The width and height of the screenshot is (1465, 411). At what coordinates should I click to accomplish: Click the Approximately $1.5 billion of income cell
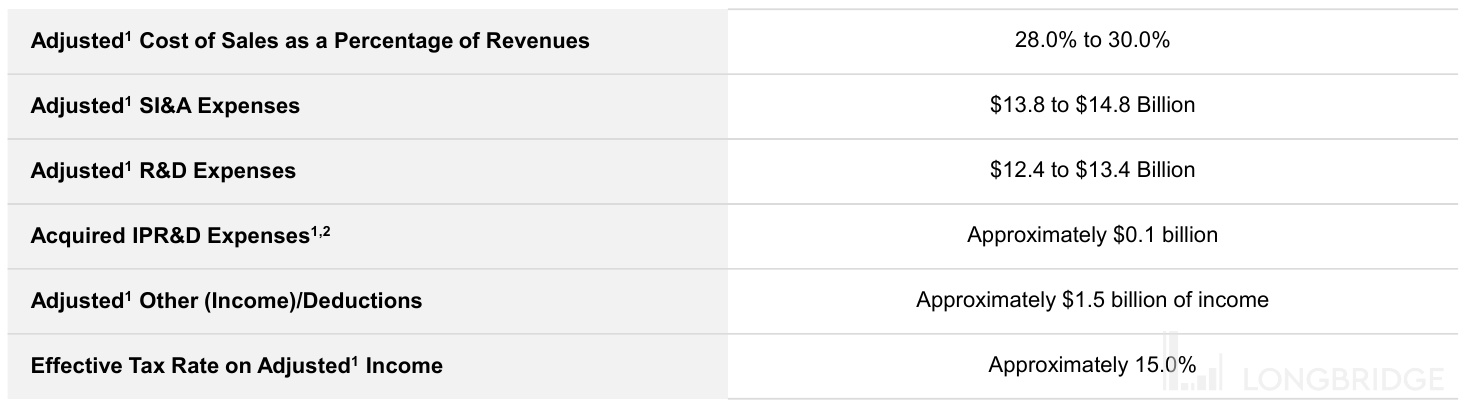(1092, 300)
